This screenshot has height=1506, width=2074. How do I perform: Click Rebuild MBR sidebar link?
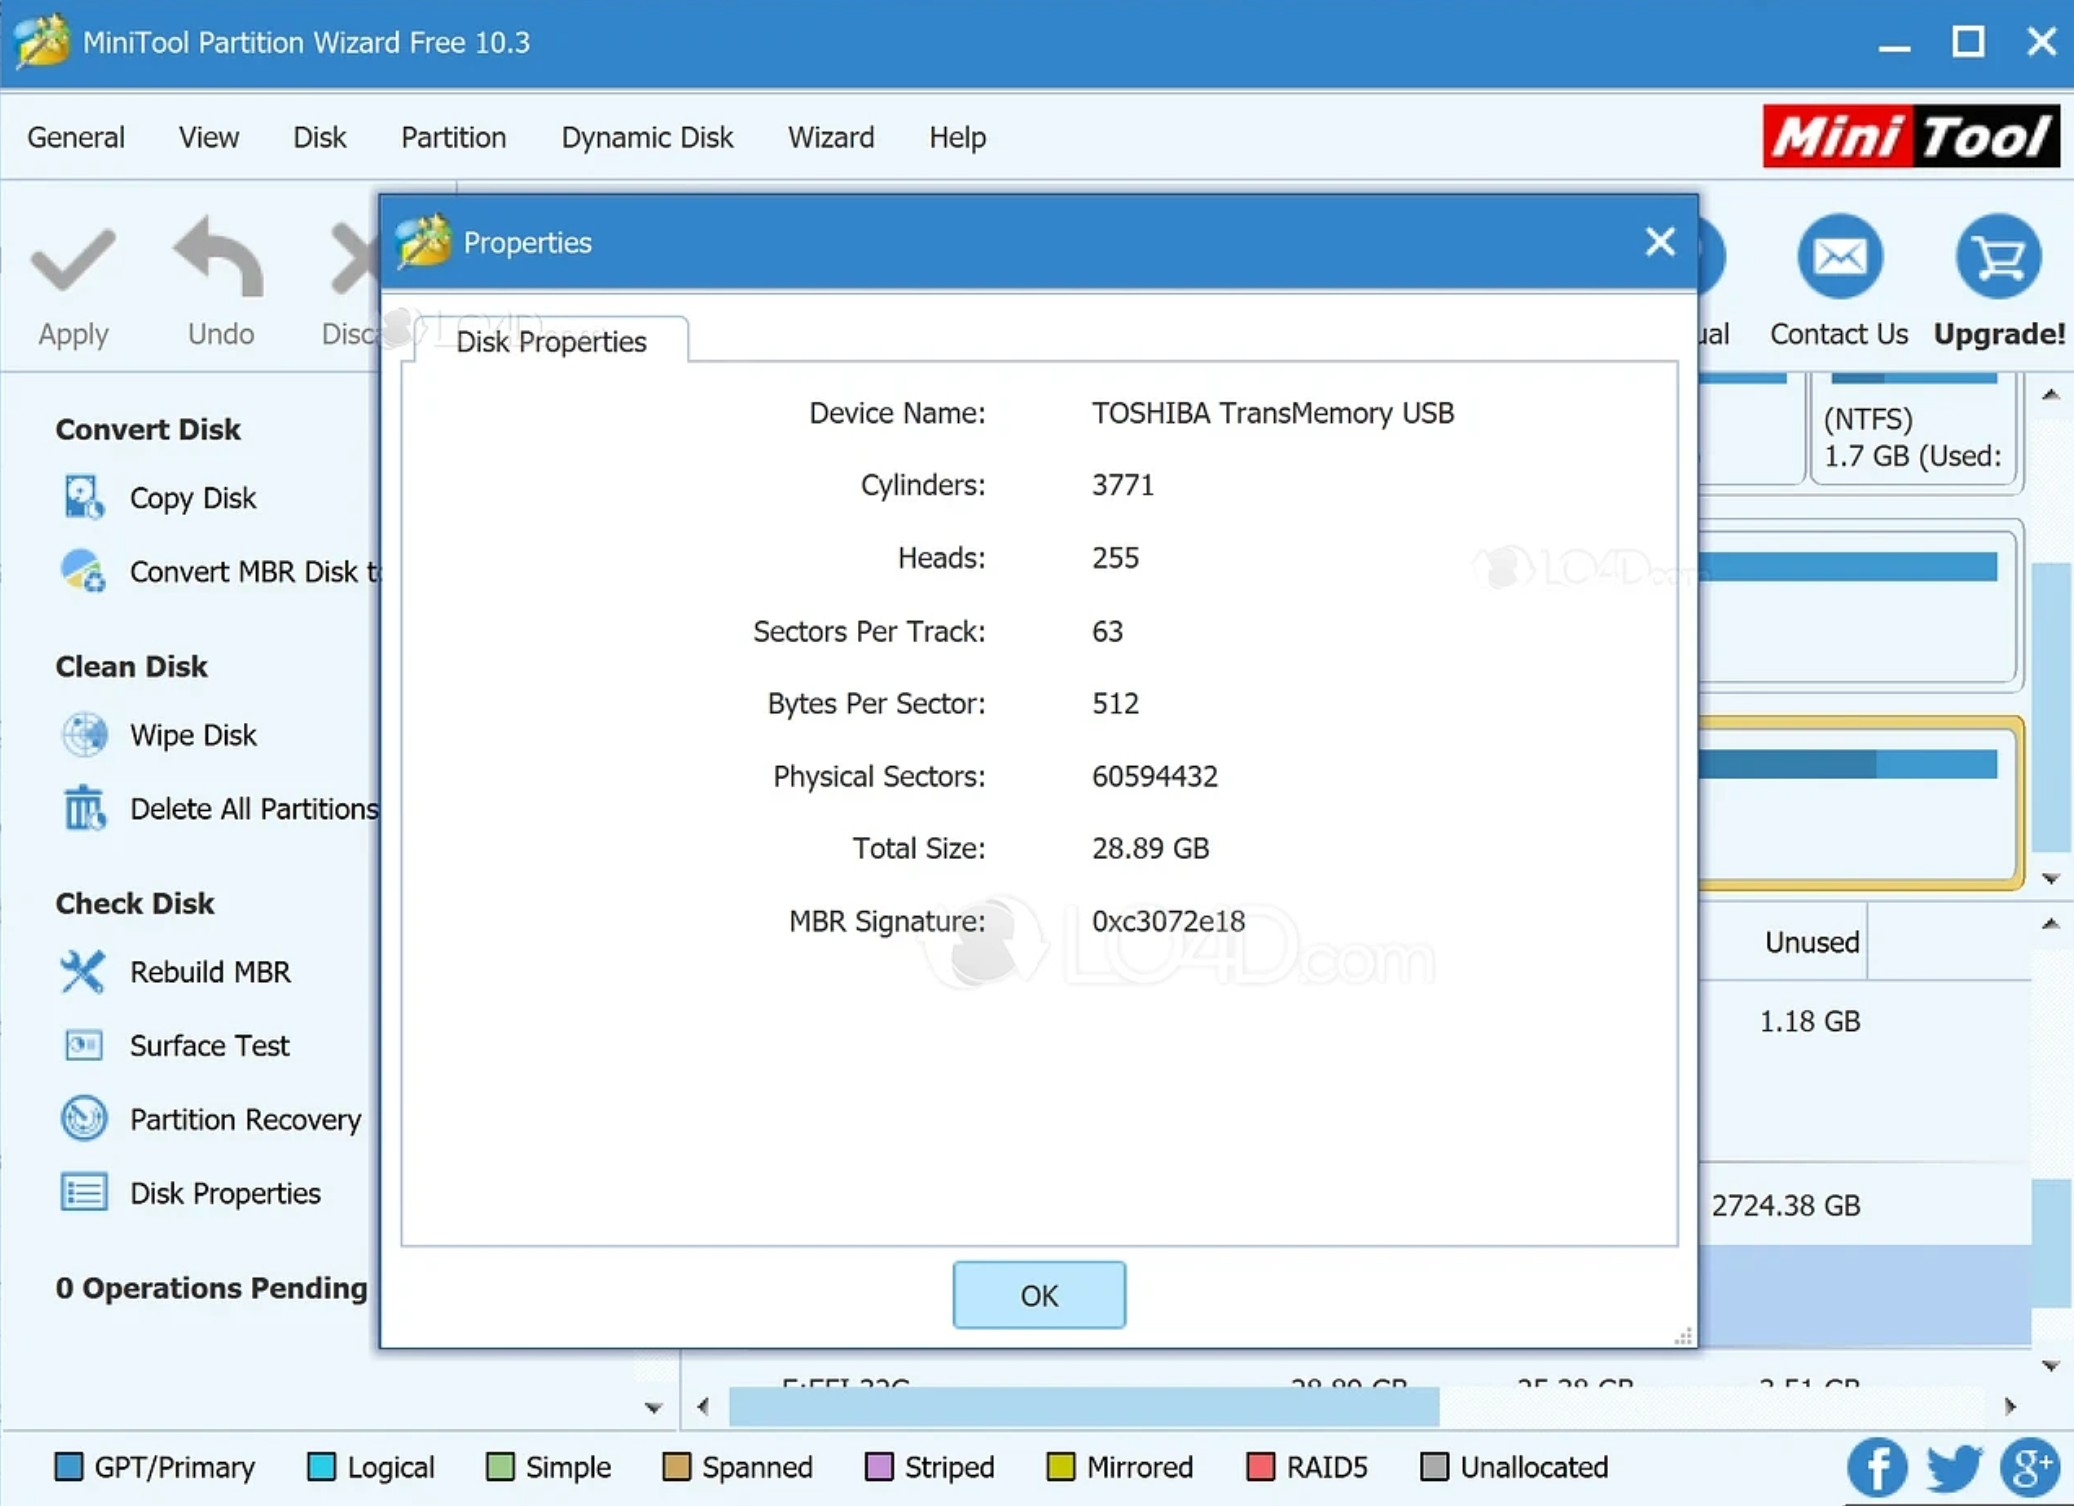coord(210,971)
